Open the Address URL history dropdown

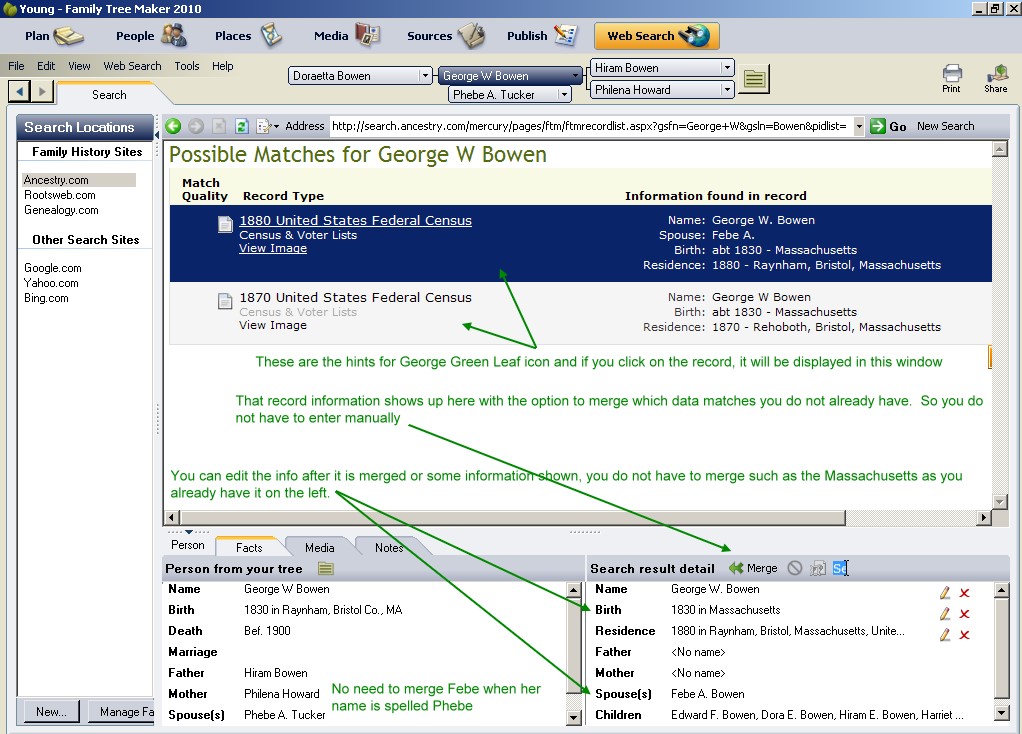point(859,126)
